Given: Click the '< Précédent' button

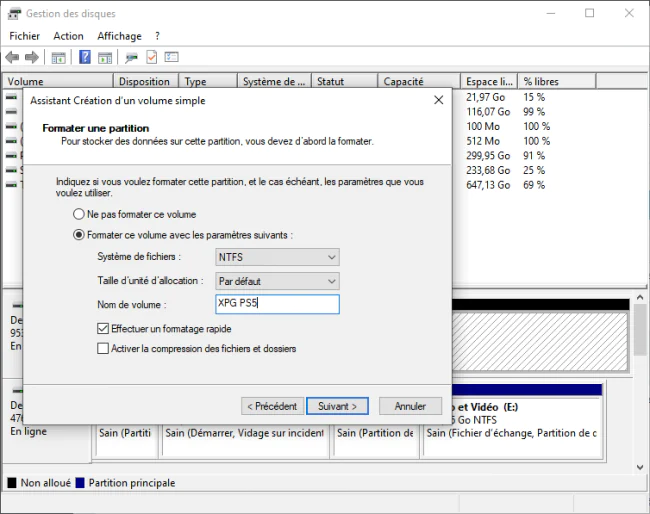Looking at the screenshot, I should click(272, 406).
